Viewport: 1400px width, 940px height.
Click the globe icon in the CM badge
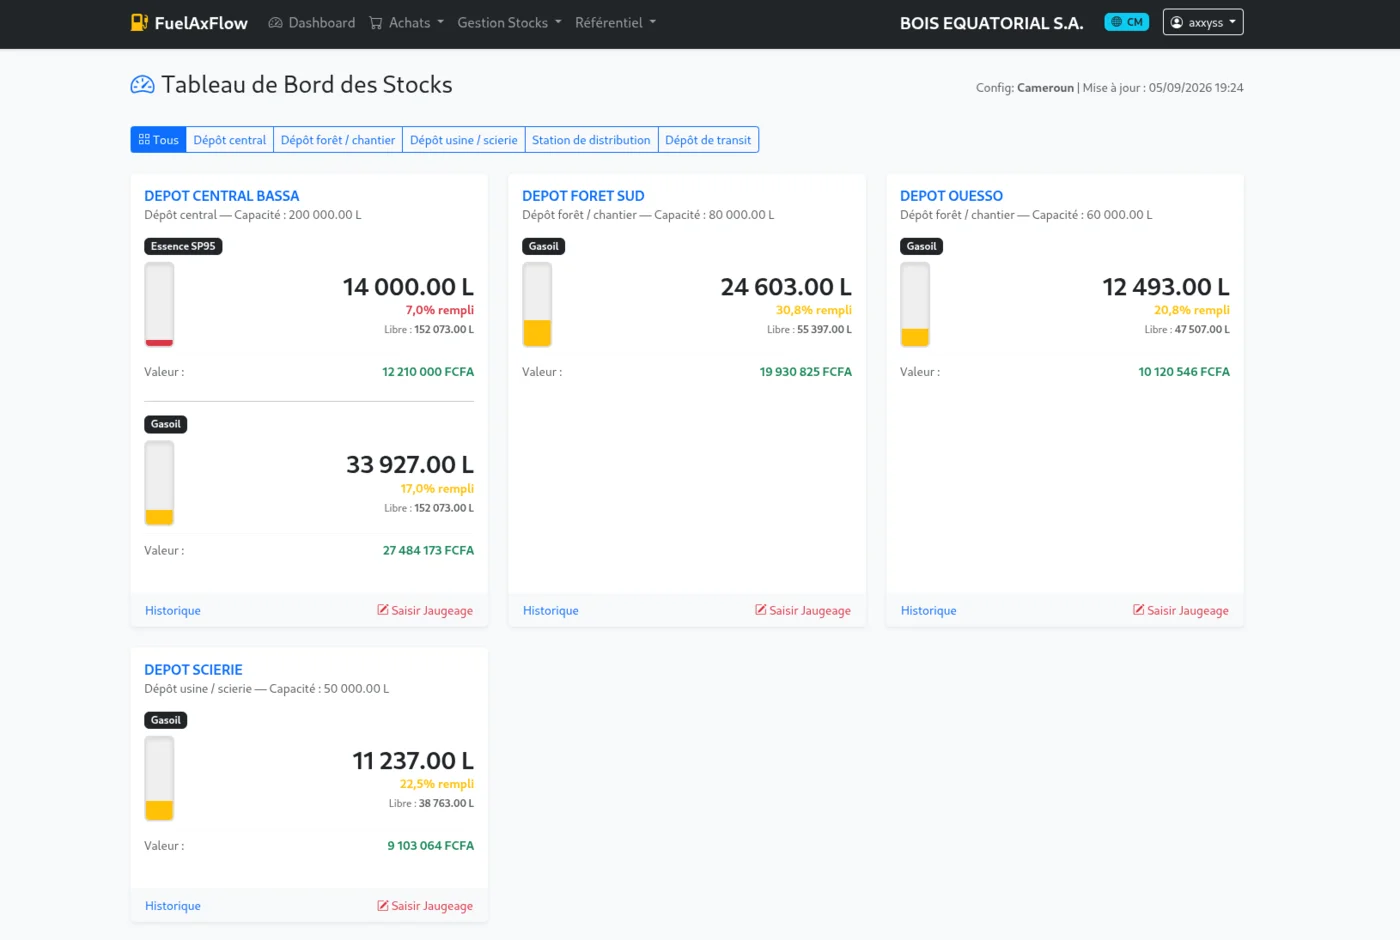coord(1117,22)
